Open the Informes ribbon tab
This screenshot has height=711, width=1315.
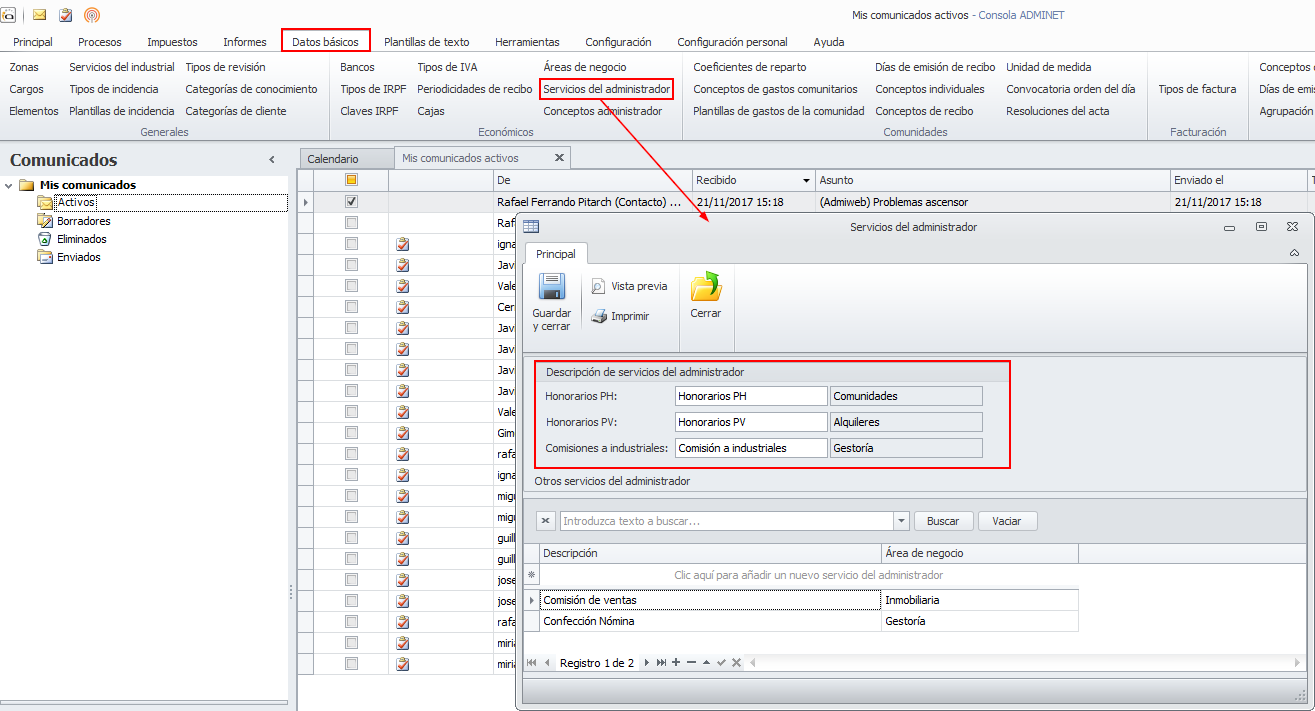click(x=245, y=42)
